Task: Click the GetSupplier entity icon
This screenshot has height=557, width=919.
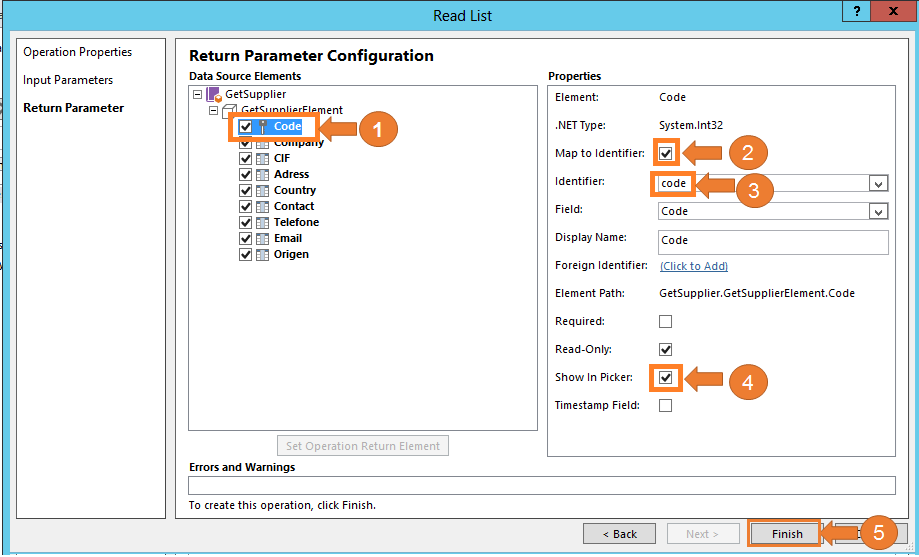Action: click(x=213, y=95)
